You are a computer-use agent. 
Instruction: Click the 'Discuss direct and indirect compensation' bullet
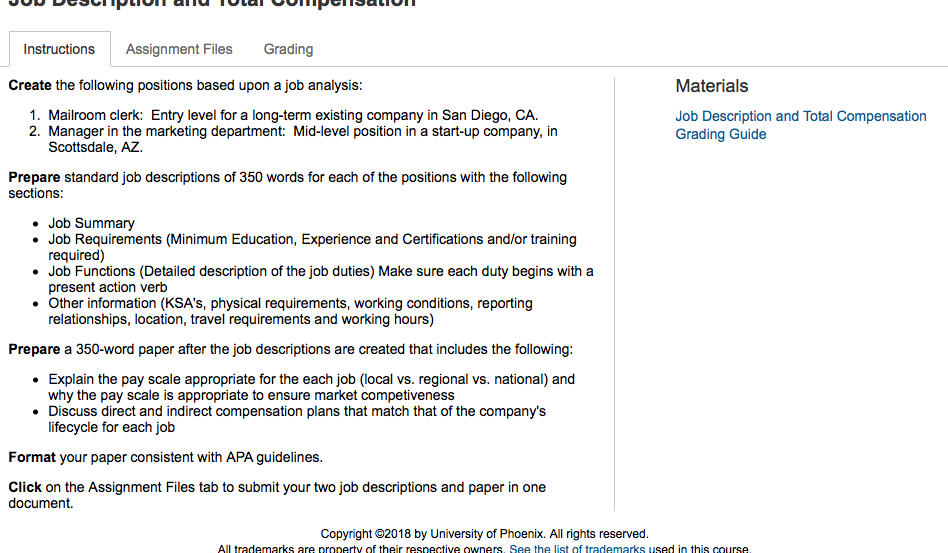297,419
